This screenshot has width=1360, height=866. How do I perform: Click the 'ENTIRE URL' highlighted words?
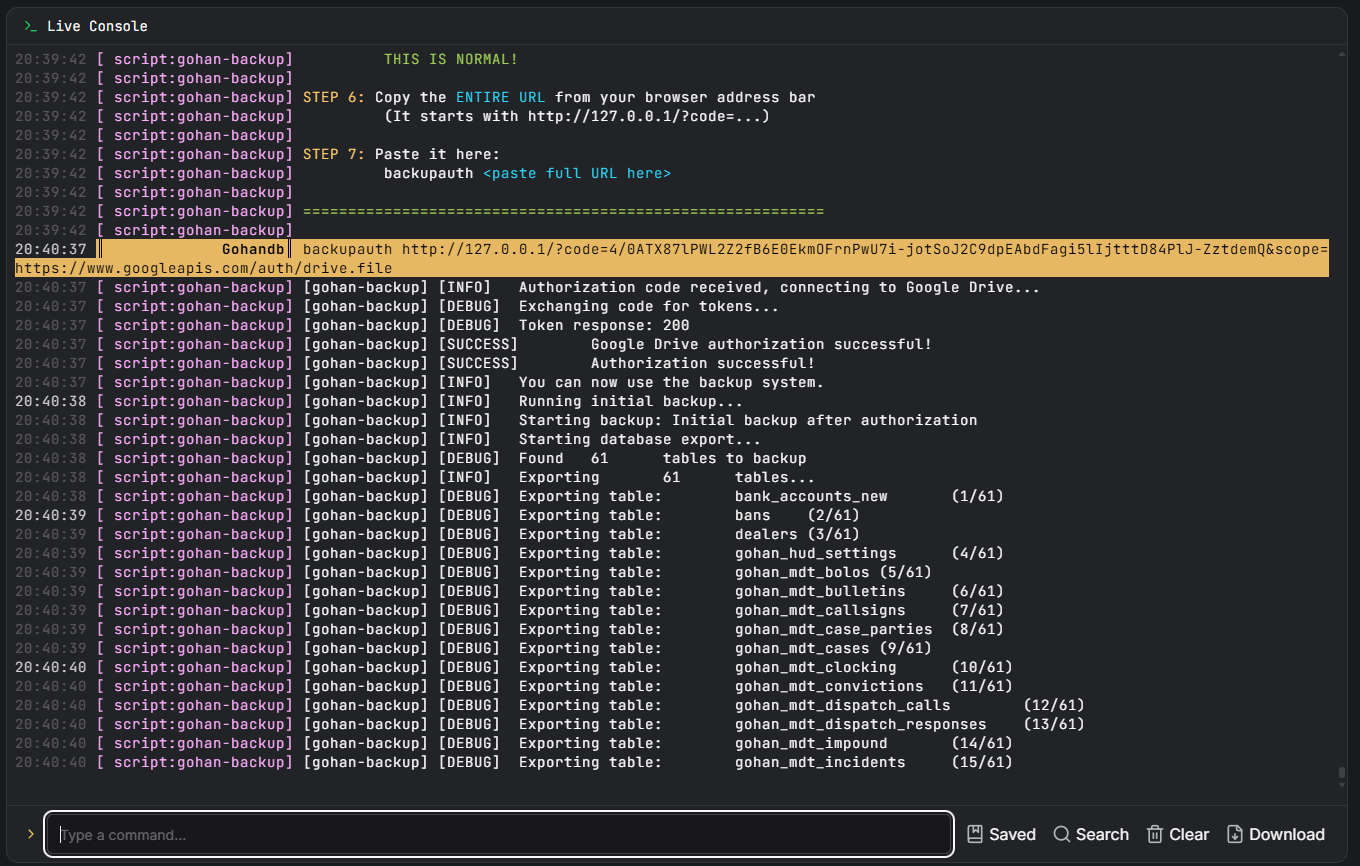500,97
